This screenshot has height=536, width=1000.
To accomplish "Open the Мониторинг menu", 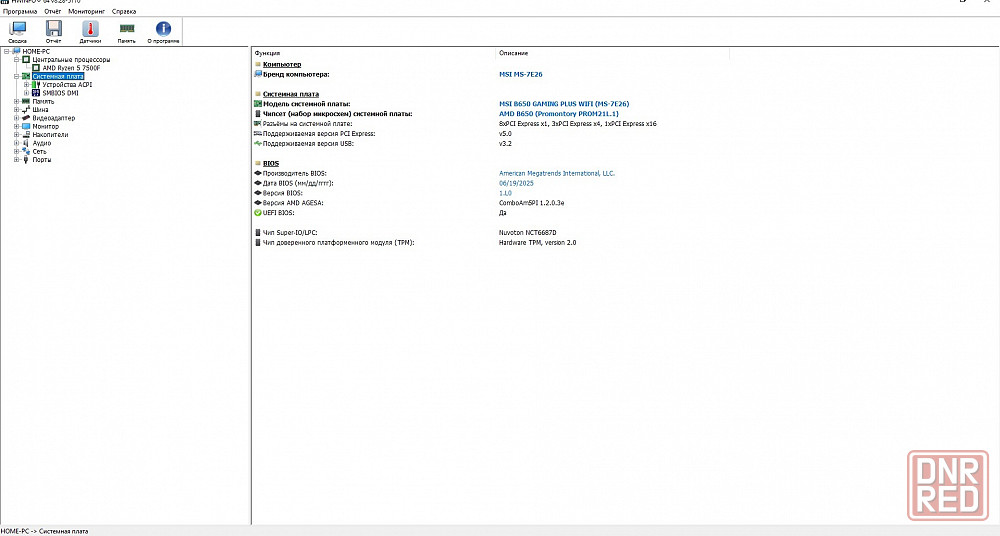I will pyautogui.click(x=86, y=11).
